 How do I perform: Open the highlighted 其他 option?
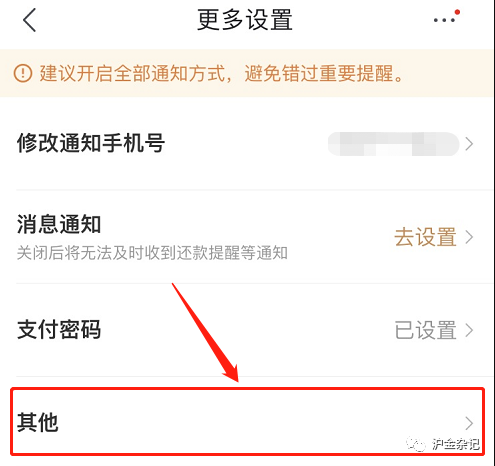(247, 421)
